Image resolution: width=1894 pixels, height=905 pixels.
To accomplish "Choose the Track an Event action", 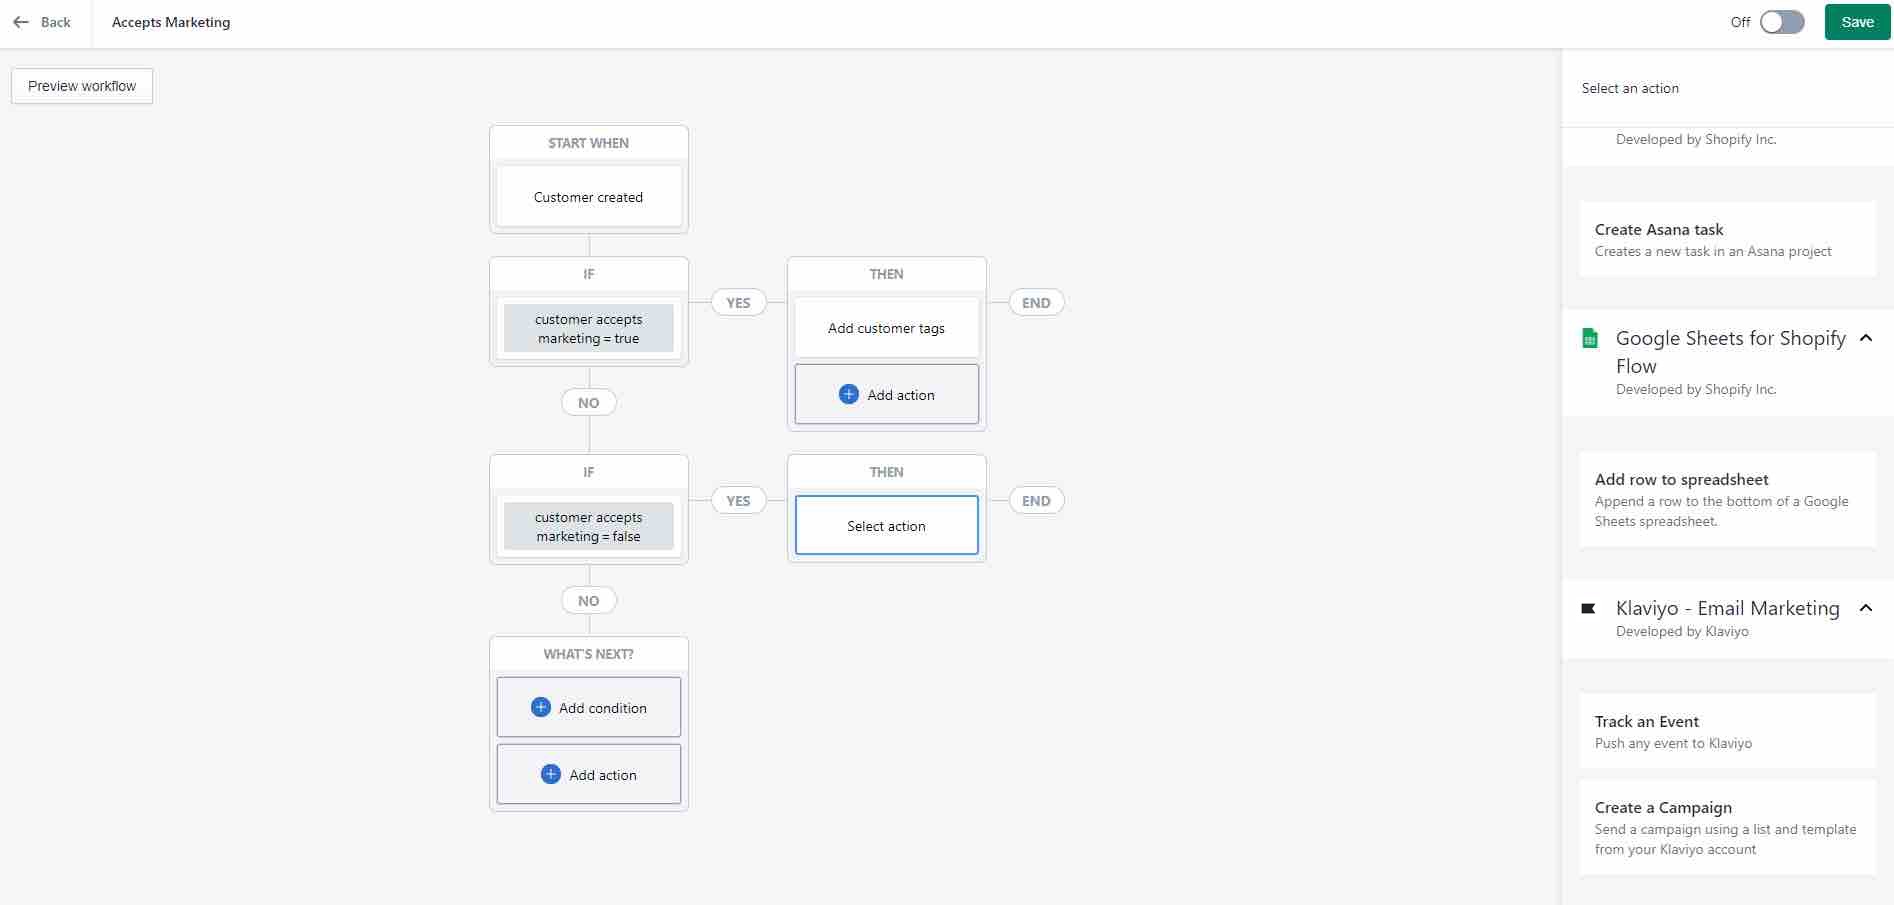I will point(1727,731).
